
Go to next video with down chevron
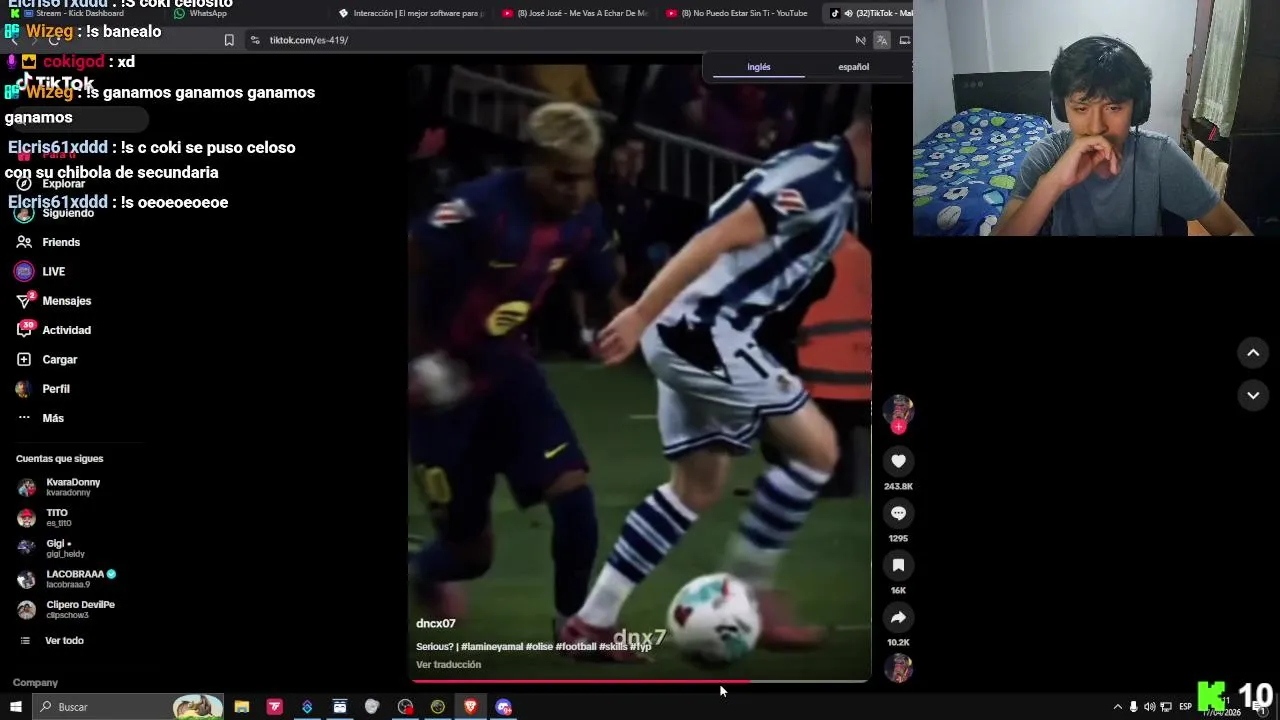click(x=1253, y=396)
